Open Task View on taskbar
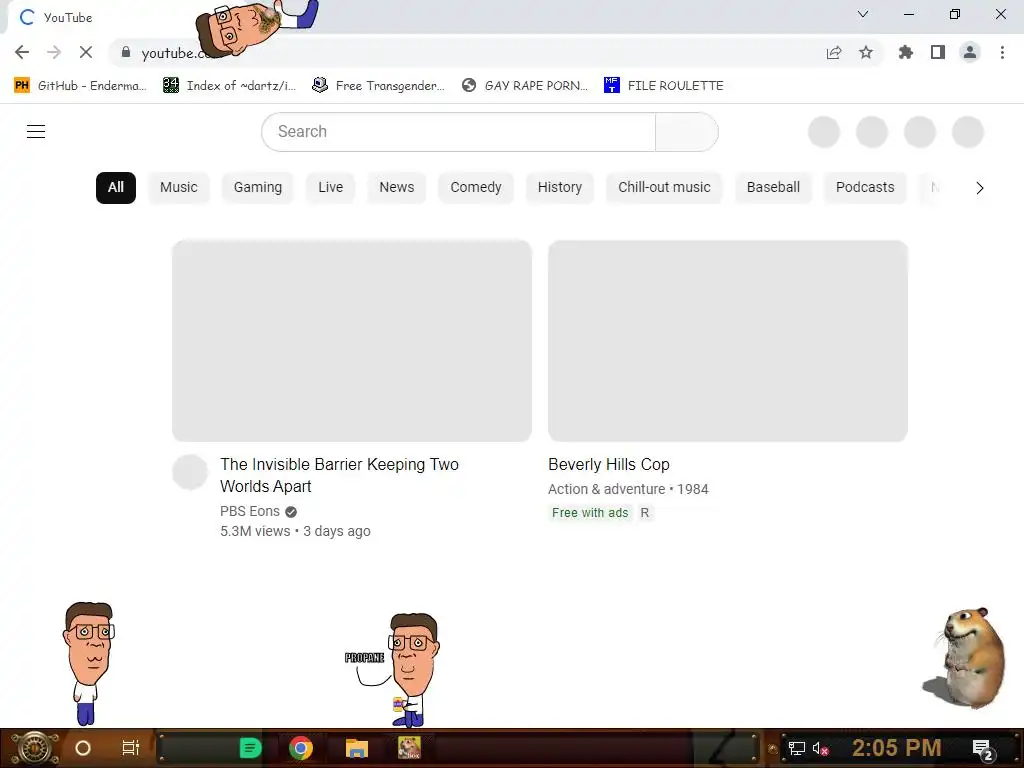Screen dimensions: 1024x768 [131, 748]
